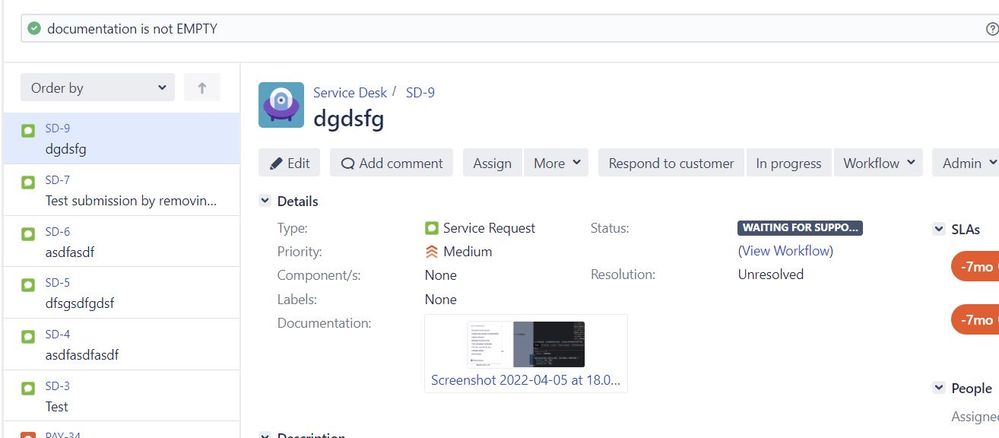Click the Medium priority icon
This screenshot has width=999, height=438.
pyautogui.click(x=431, y=252)
